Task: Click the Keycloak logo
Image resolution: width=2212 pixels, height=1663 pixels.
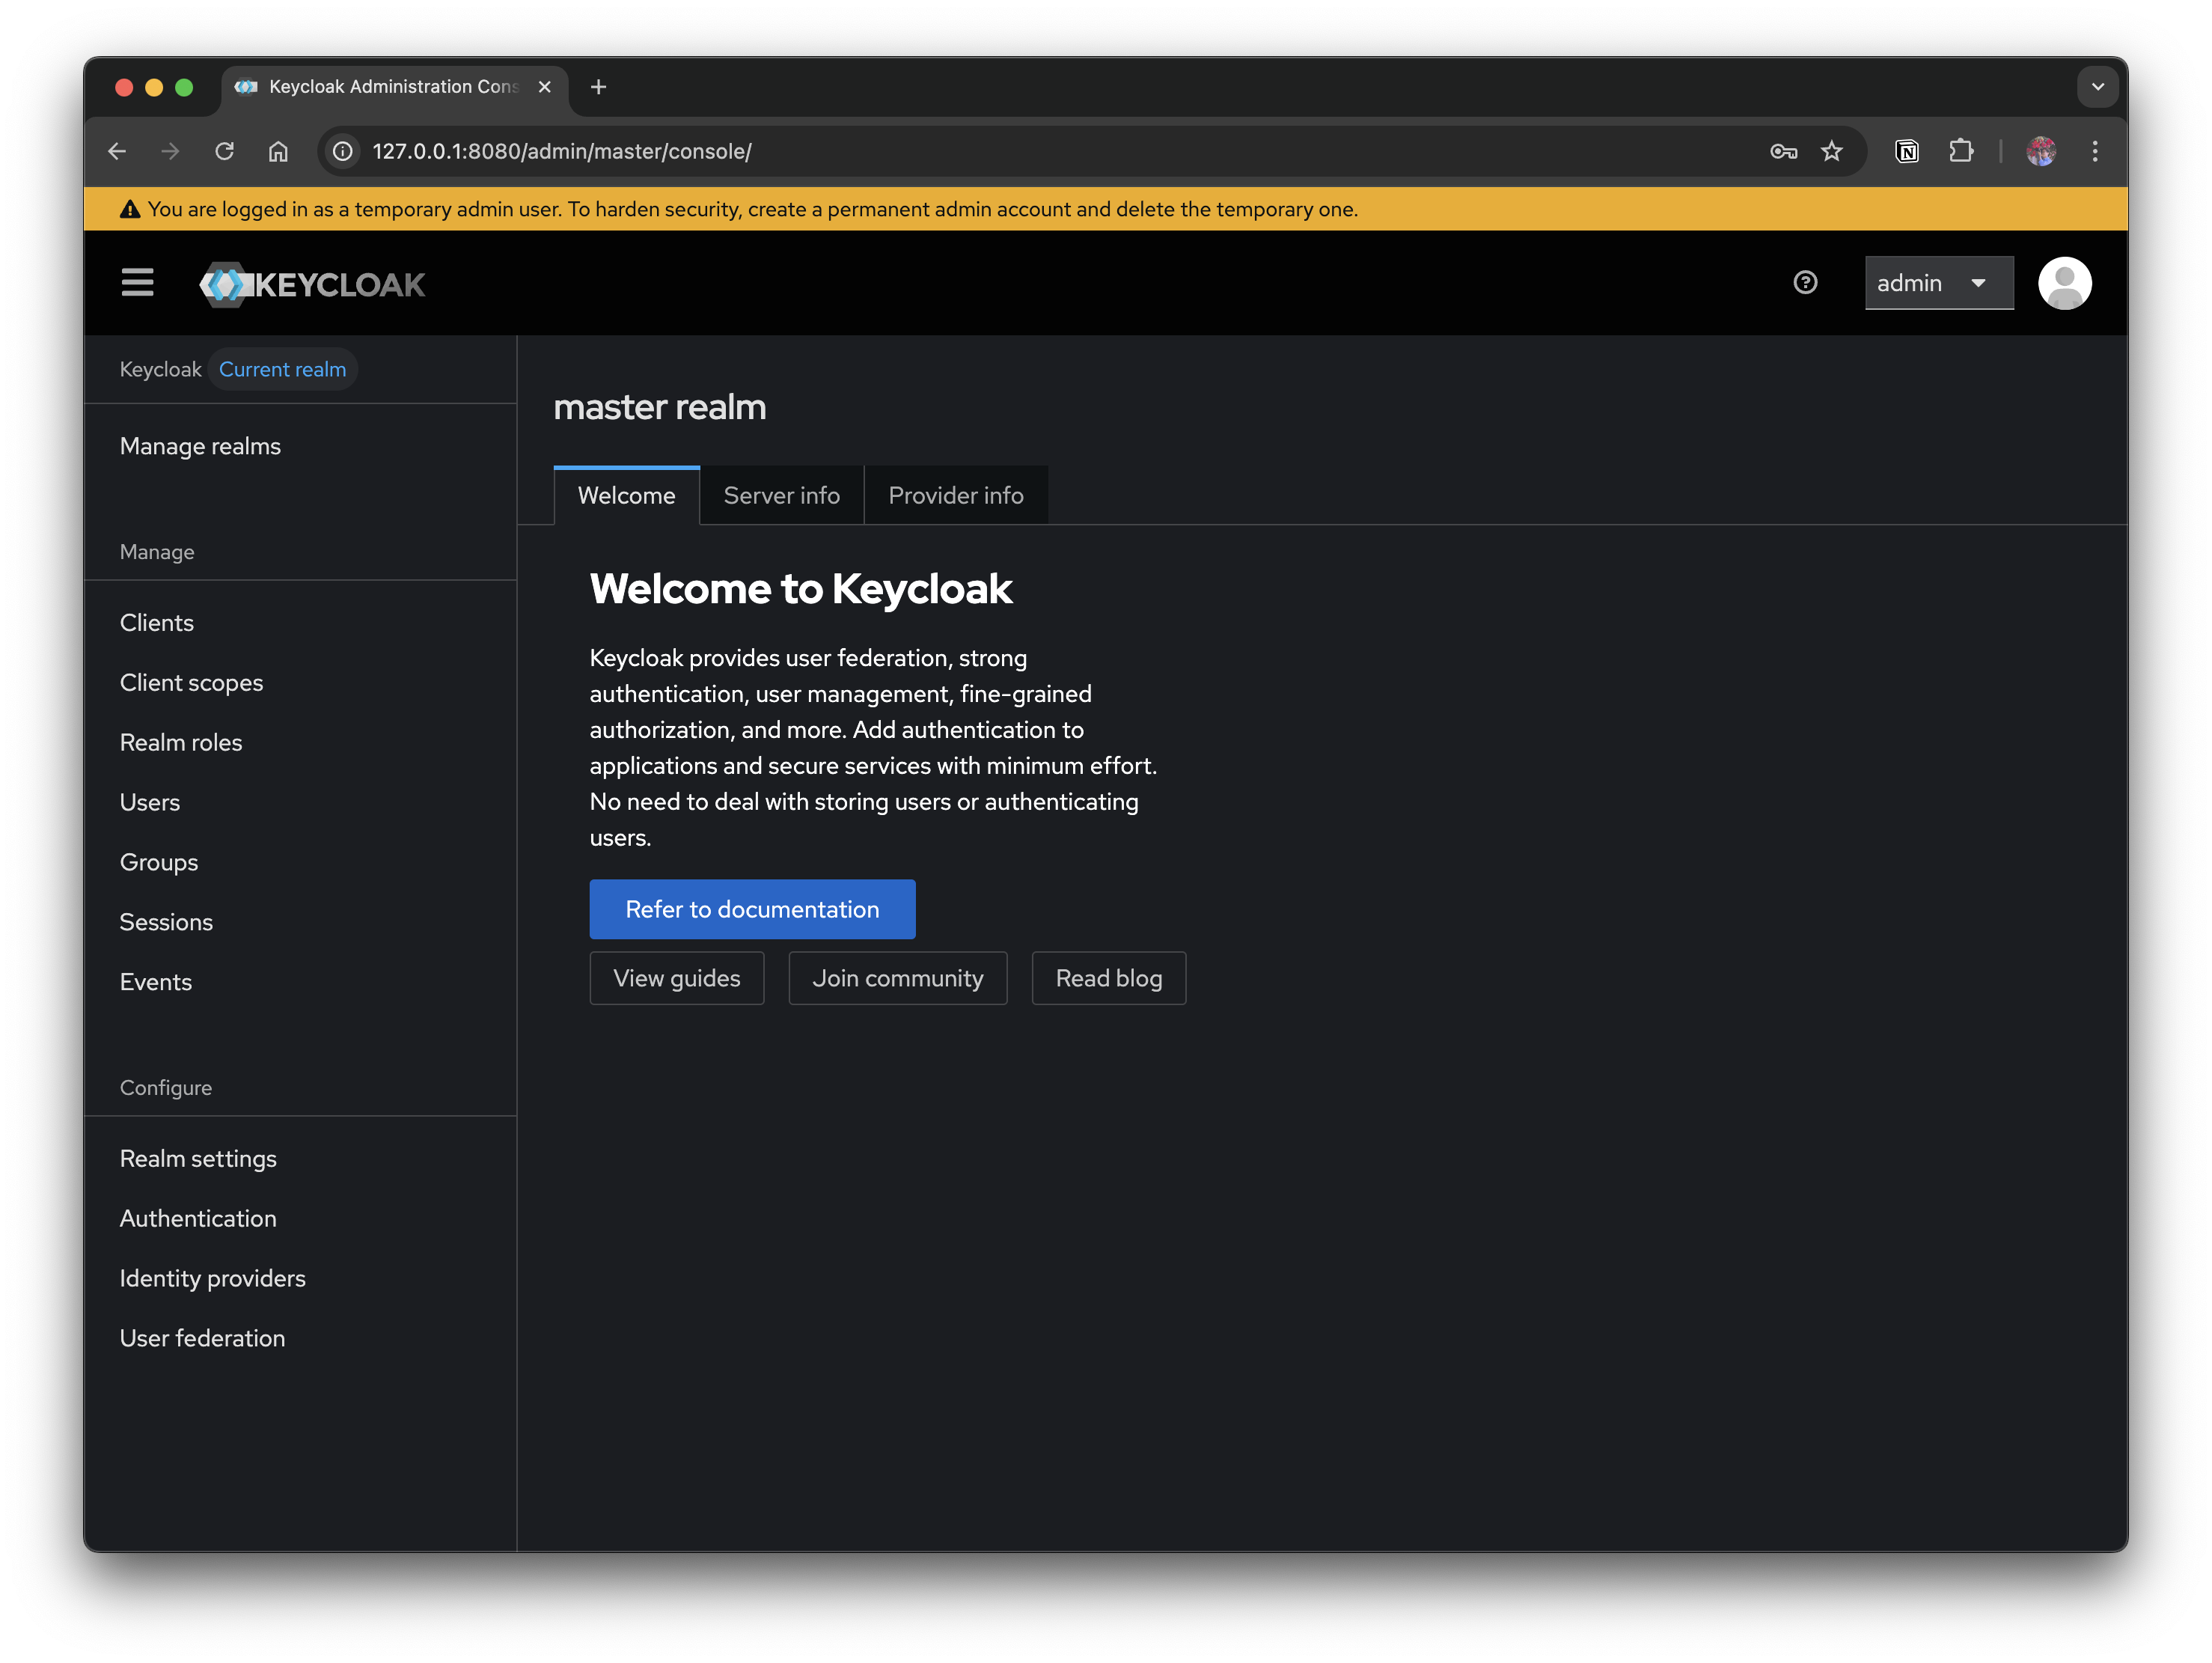Action: [x=312, y=285]
